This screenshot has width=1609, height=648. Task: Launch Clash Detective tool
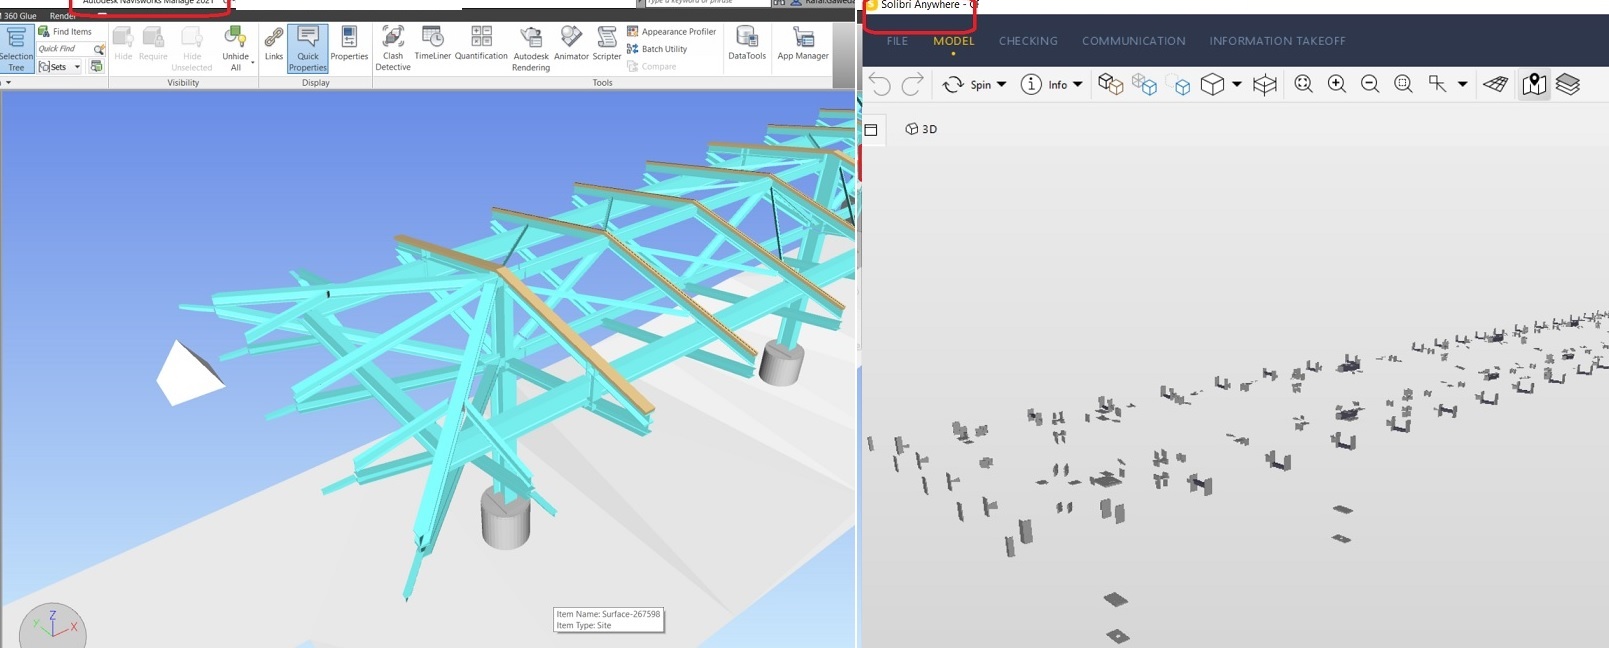click(393, 49)
